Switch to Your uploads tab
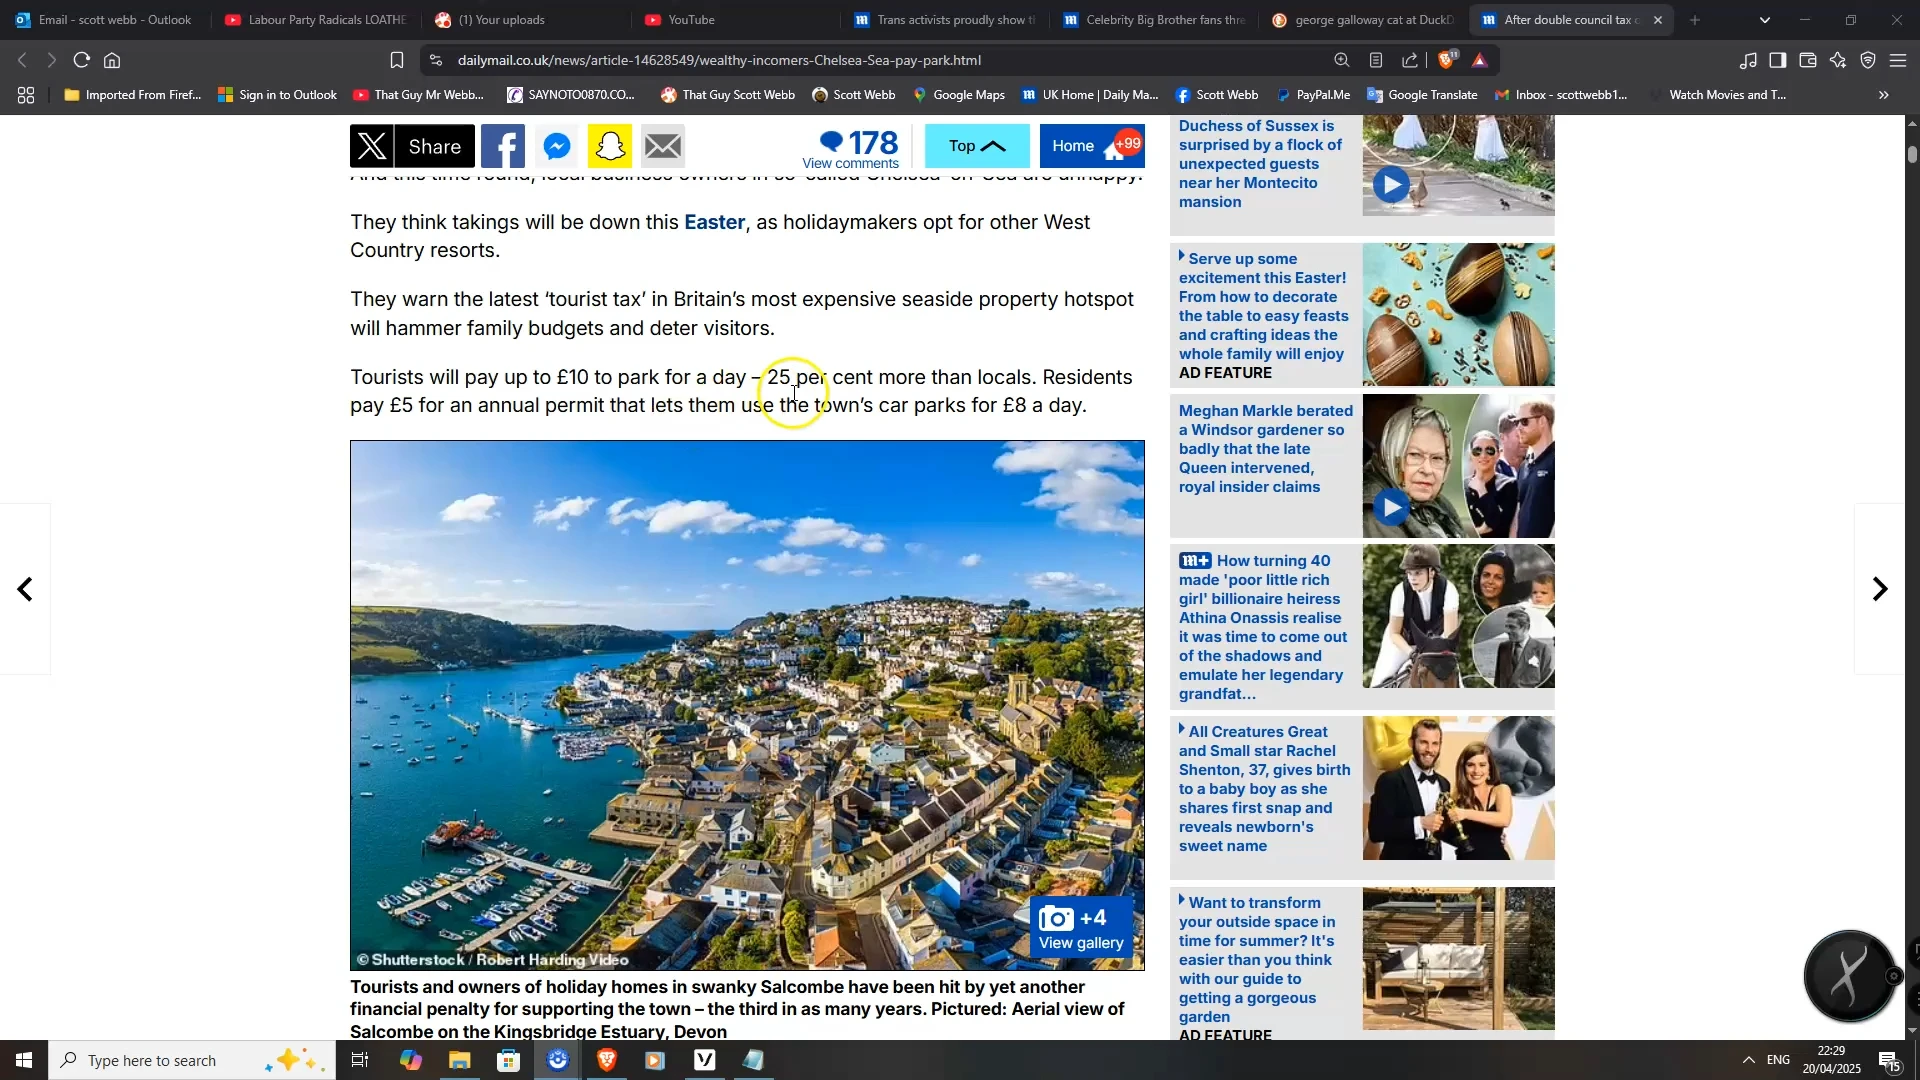This screenshot has width=1920, height=1080. (x=524, y=20)
